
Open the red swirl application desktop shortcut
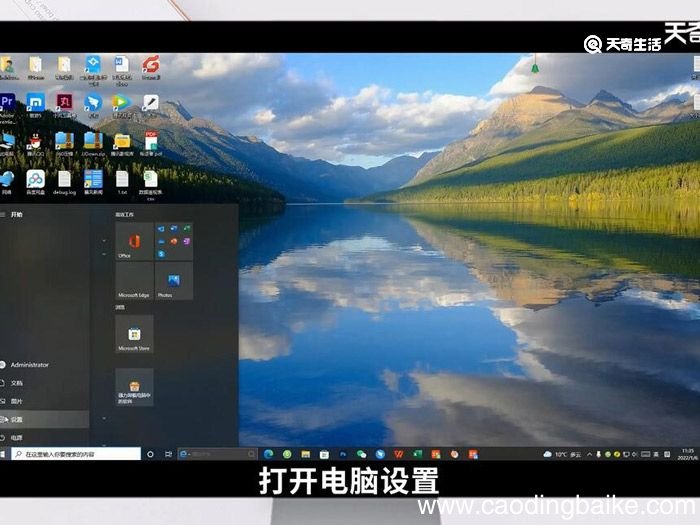(x=151, y=68)
